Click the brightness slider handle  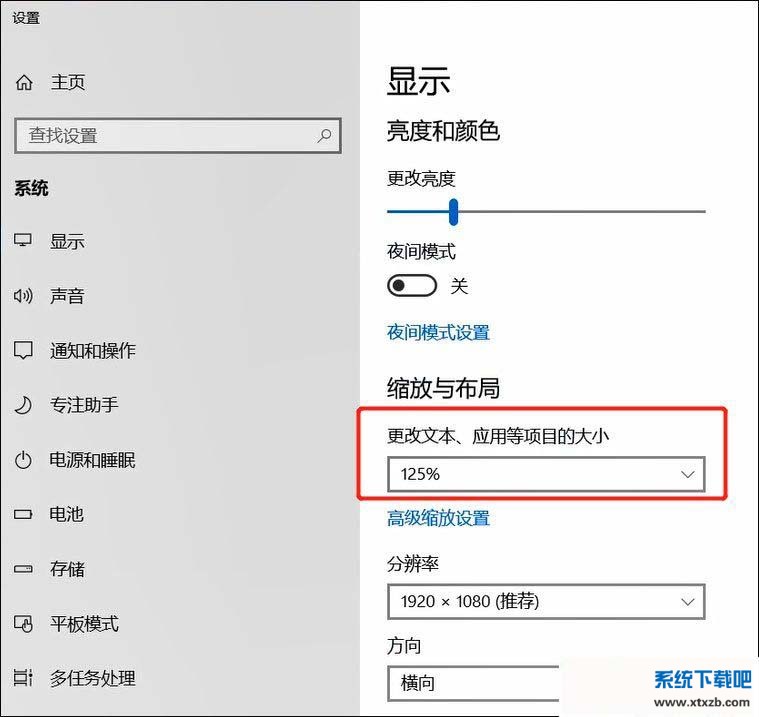tap(453, 211)
